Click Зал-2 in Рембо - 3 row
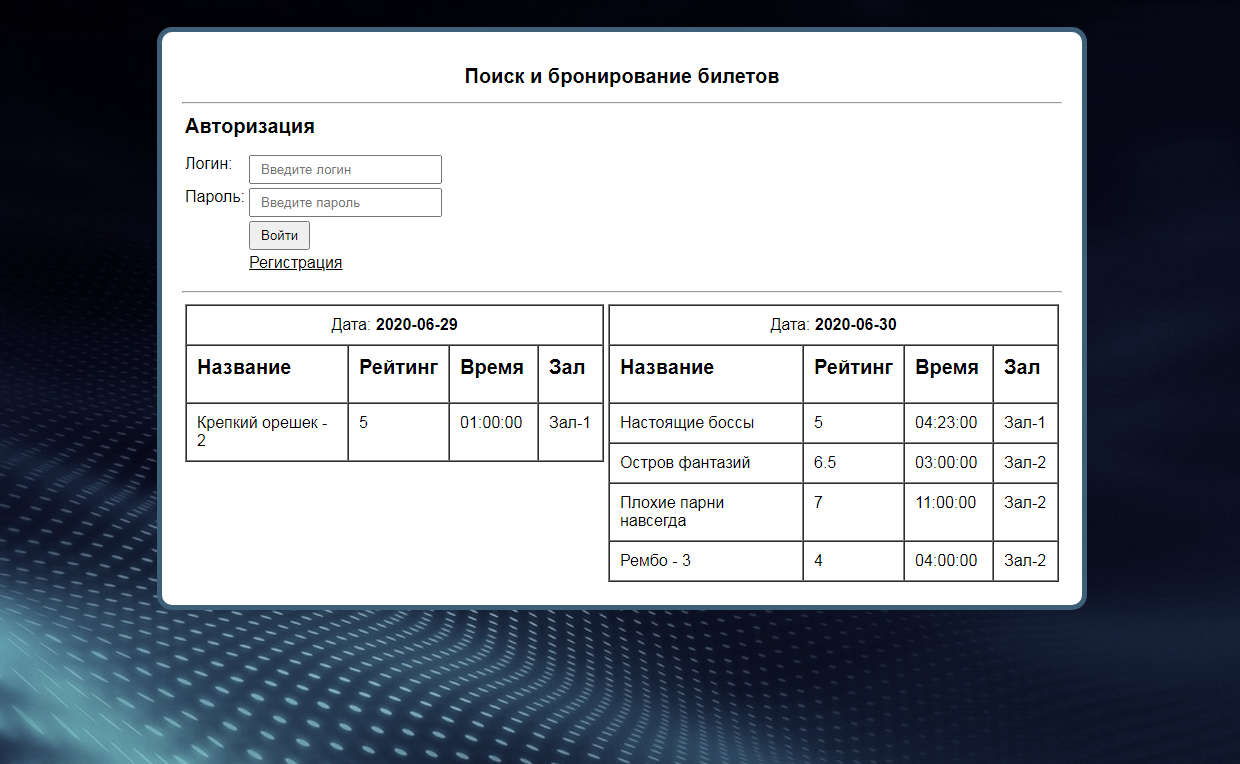 tap(1025, 561)
